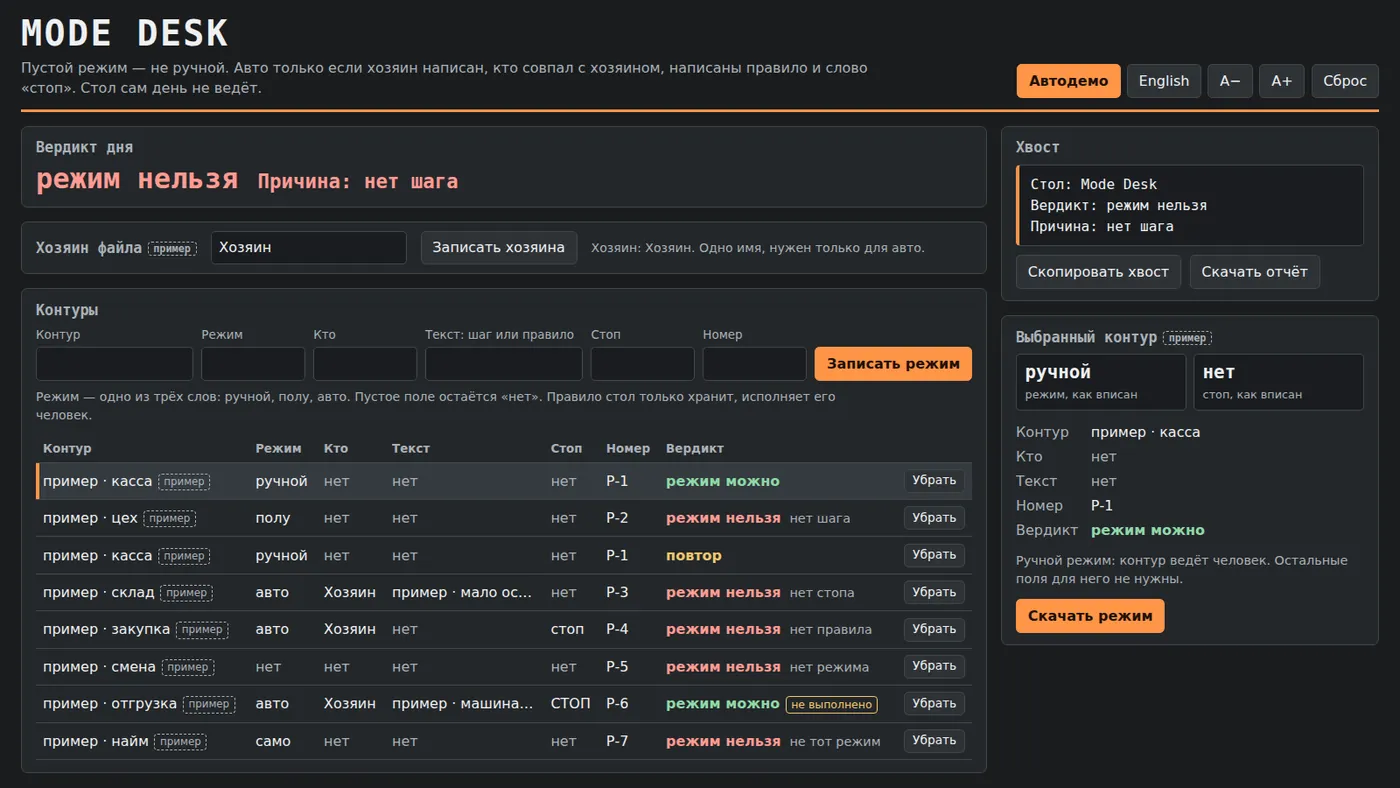This screenshot has height=788, width=1400.
Task: Remove the пример · найм row with Убрать
Action: pyautogui.click(x=934, y=741)
